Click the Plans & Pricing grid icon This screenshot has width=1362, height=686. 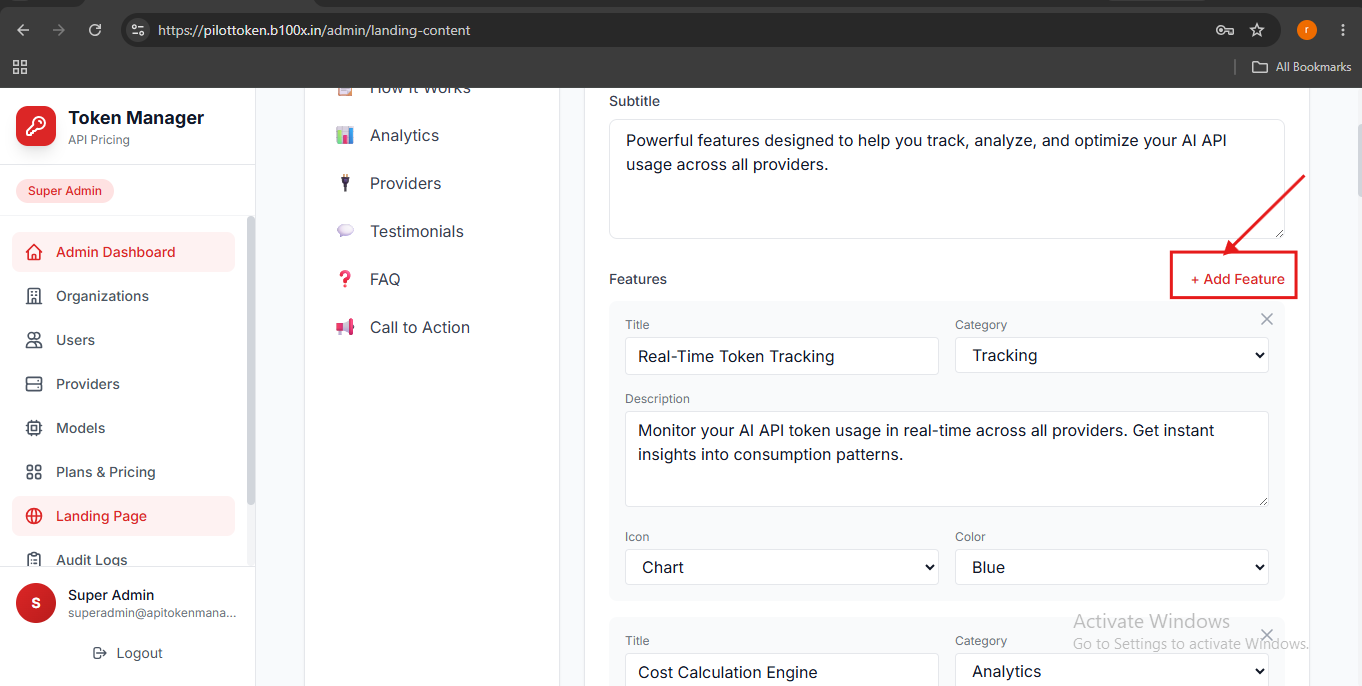(34, 472)
